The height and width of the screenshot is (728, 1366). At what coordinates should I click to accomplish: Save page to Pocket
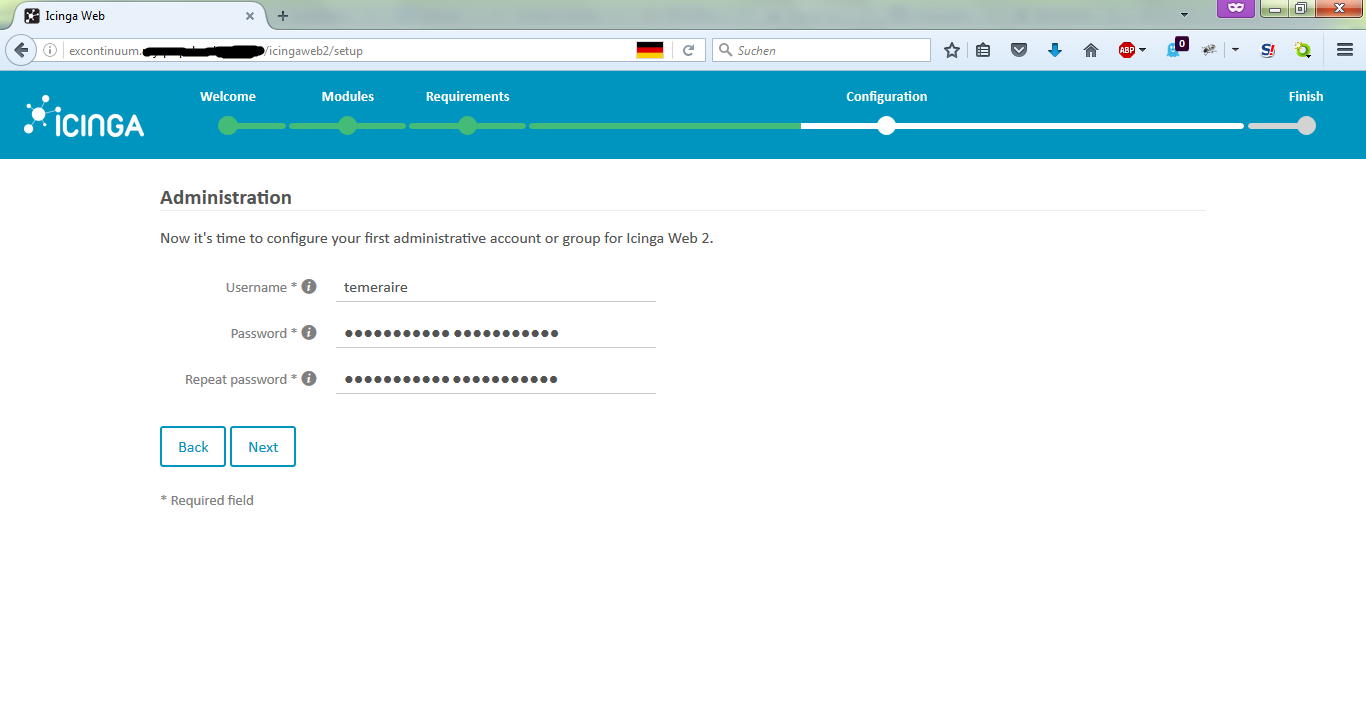(x=1019, y=50)
